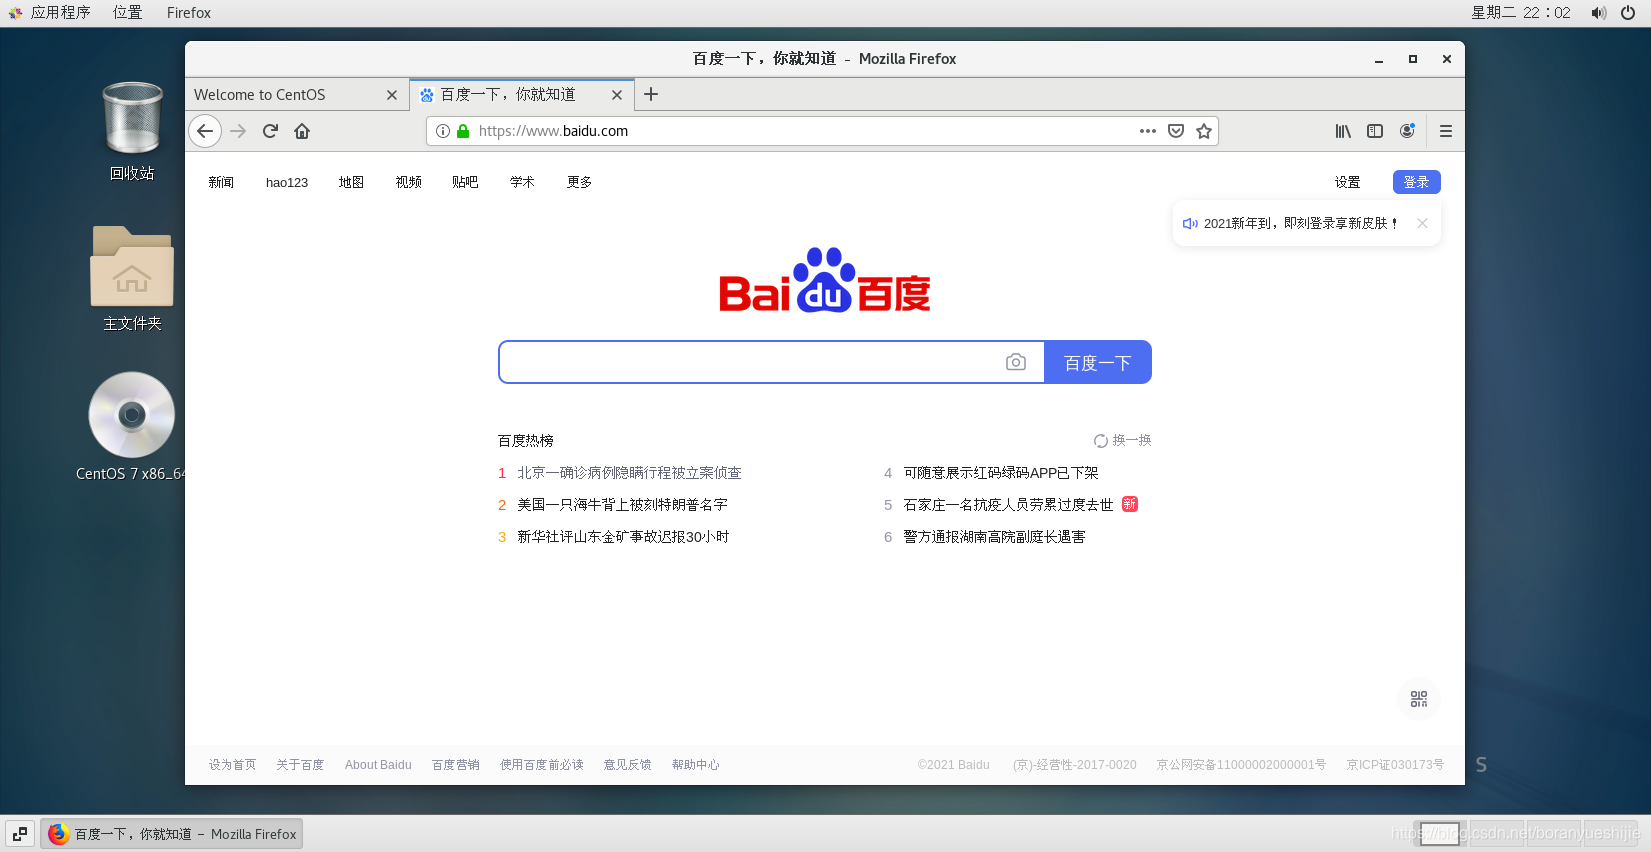This screenshot has width=1651, height=852.
Task: Reload the Baidu page
Action: click(270, 131)
